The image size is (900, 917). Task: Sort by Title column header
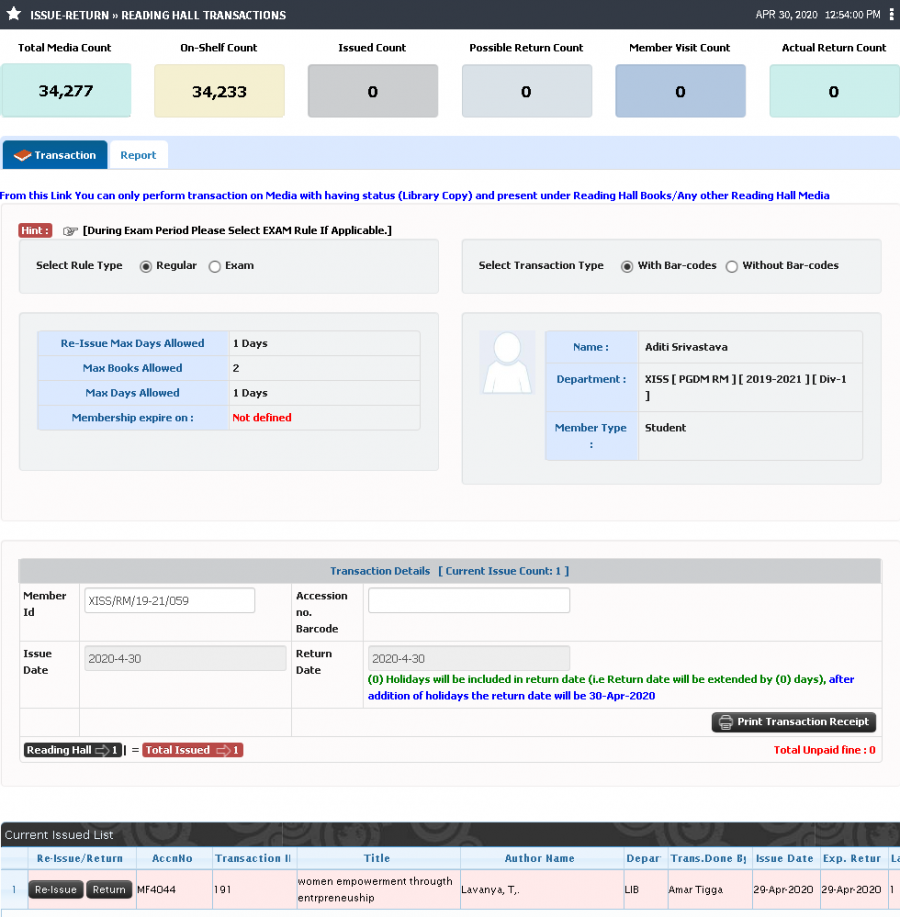[x=377, y=858]
